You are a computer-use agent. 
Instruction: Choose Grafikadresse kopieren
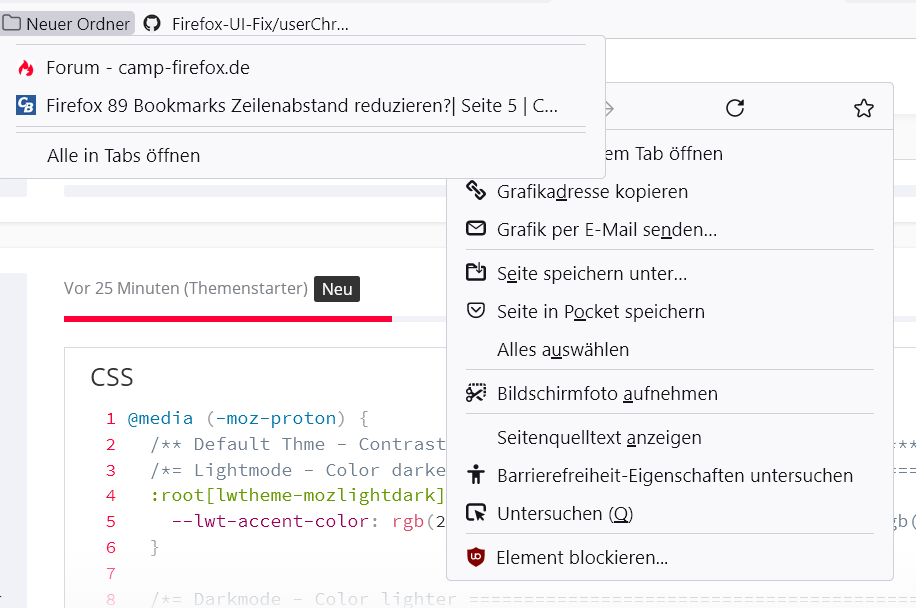[x=592, y=191]
